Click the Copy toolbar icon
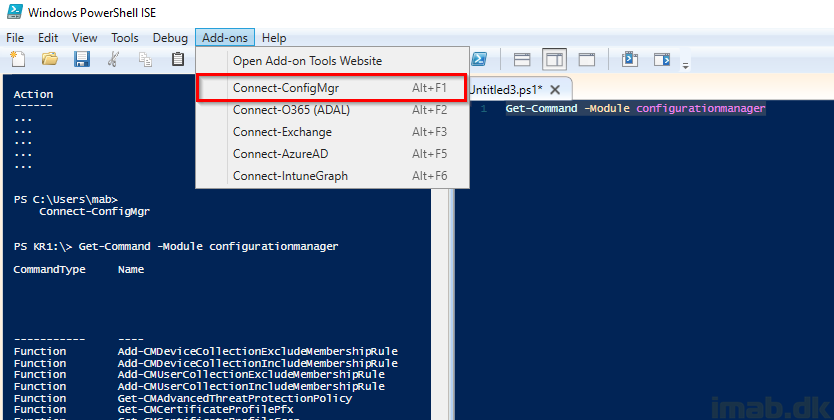 point(145,59)
